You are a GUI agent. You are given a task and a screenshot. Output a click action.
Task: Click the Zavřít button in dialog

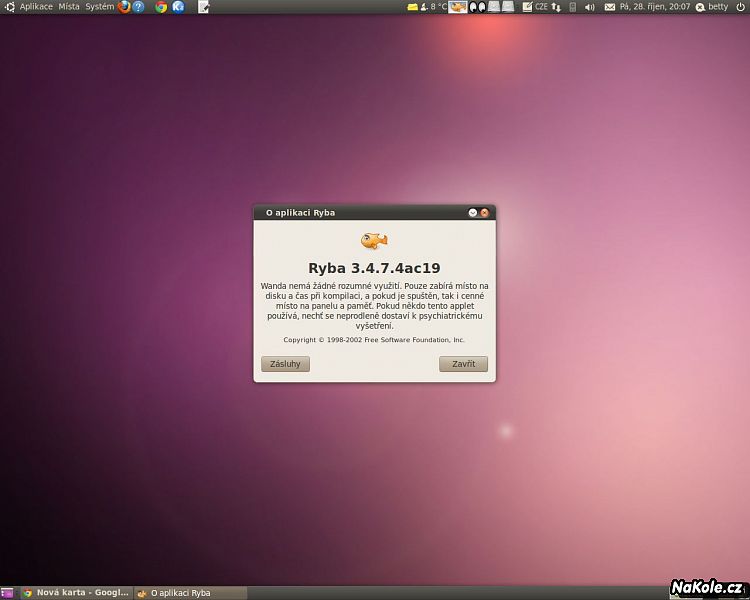[463, 364]
